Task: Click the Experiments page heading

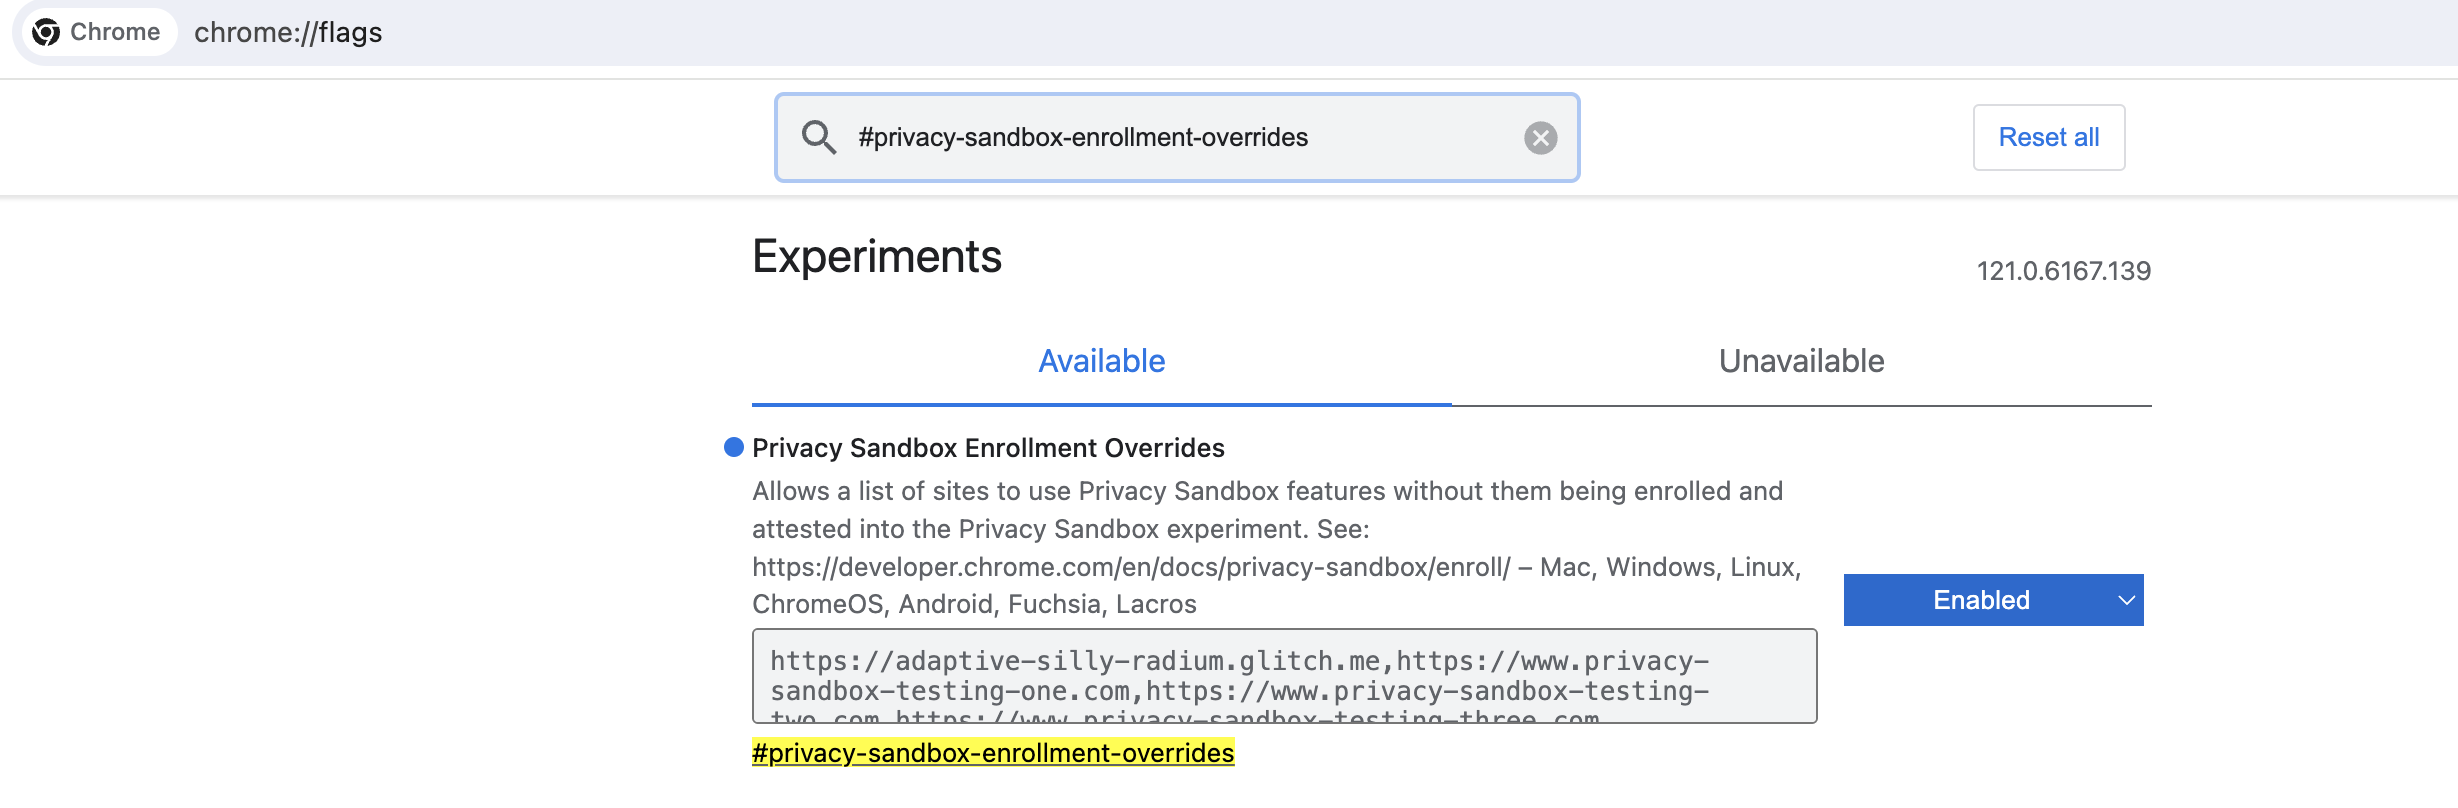Action: [877, 257]
